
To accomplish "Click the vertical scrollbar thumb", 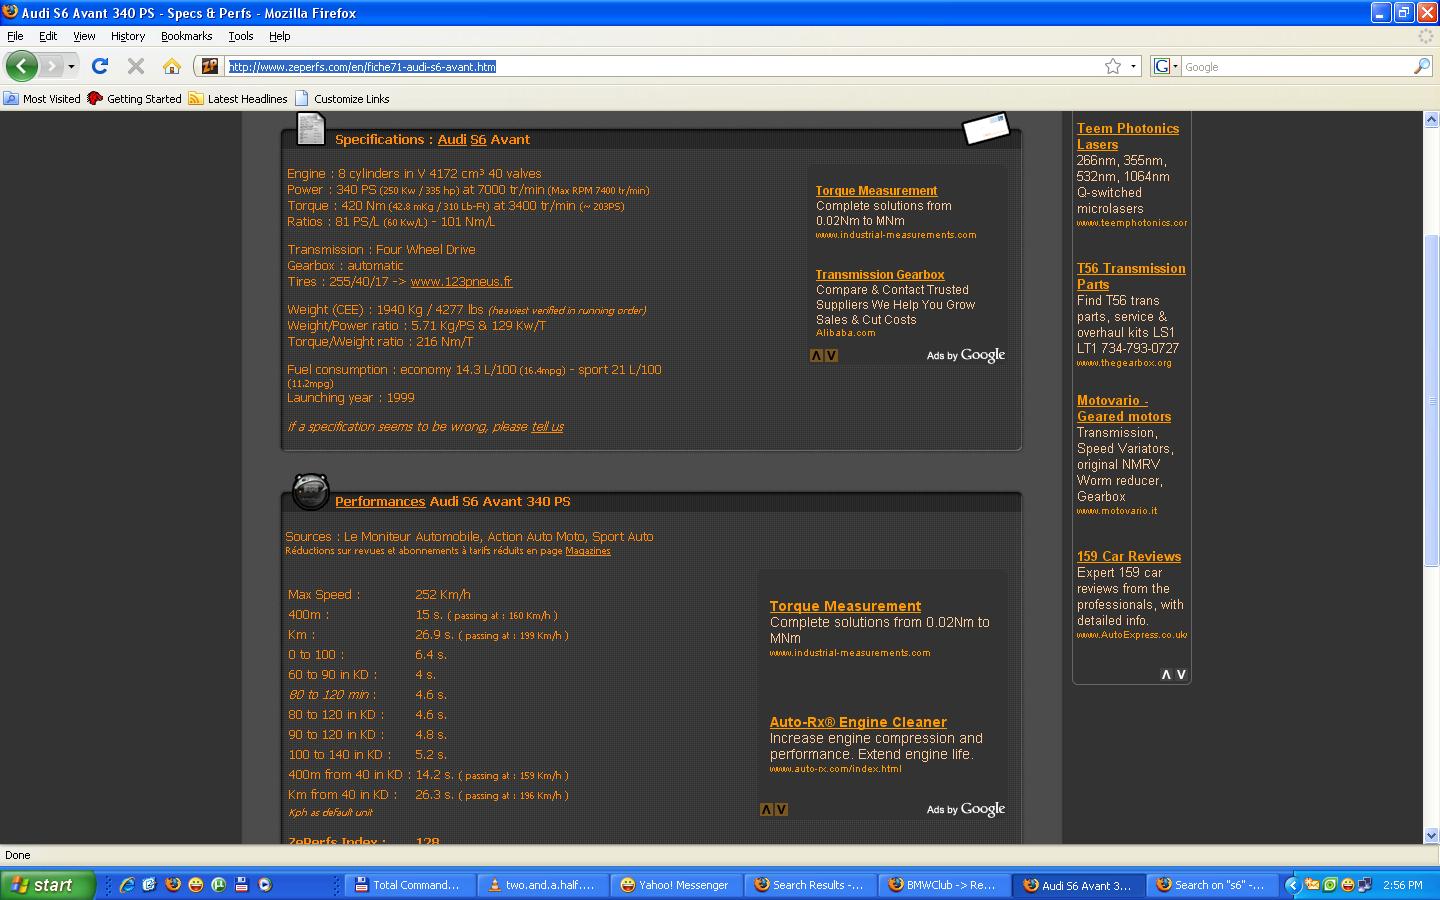I will [1431, 401].
